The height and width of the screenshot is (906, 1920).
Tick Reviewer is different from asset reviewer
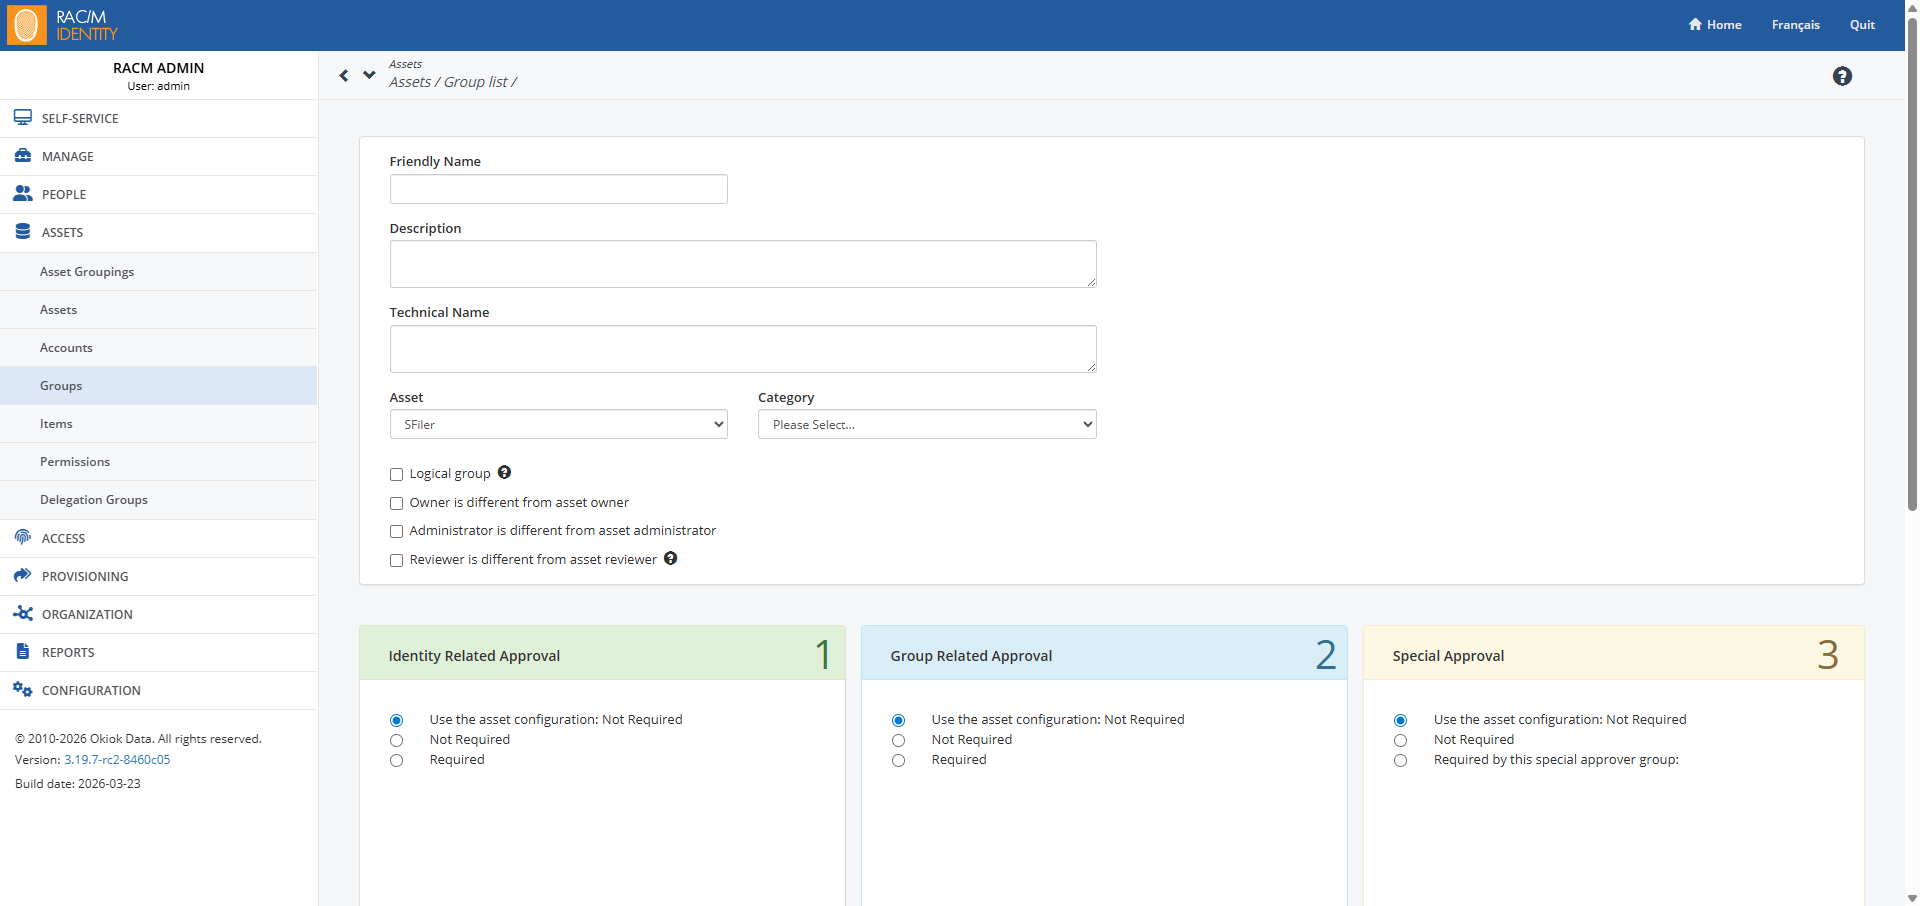[x=397, y=561]
